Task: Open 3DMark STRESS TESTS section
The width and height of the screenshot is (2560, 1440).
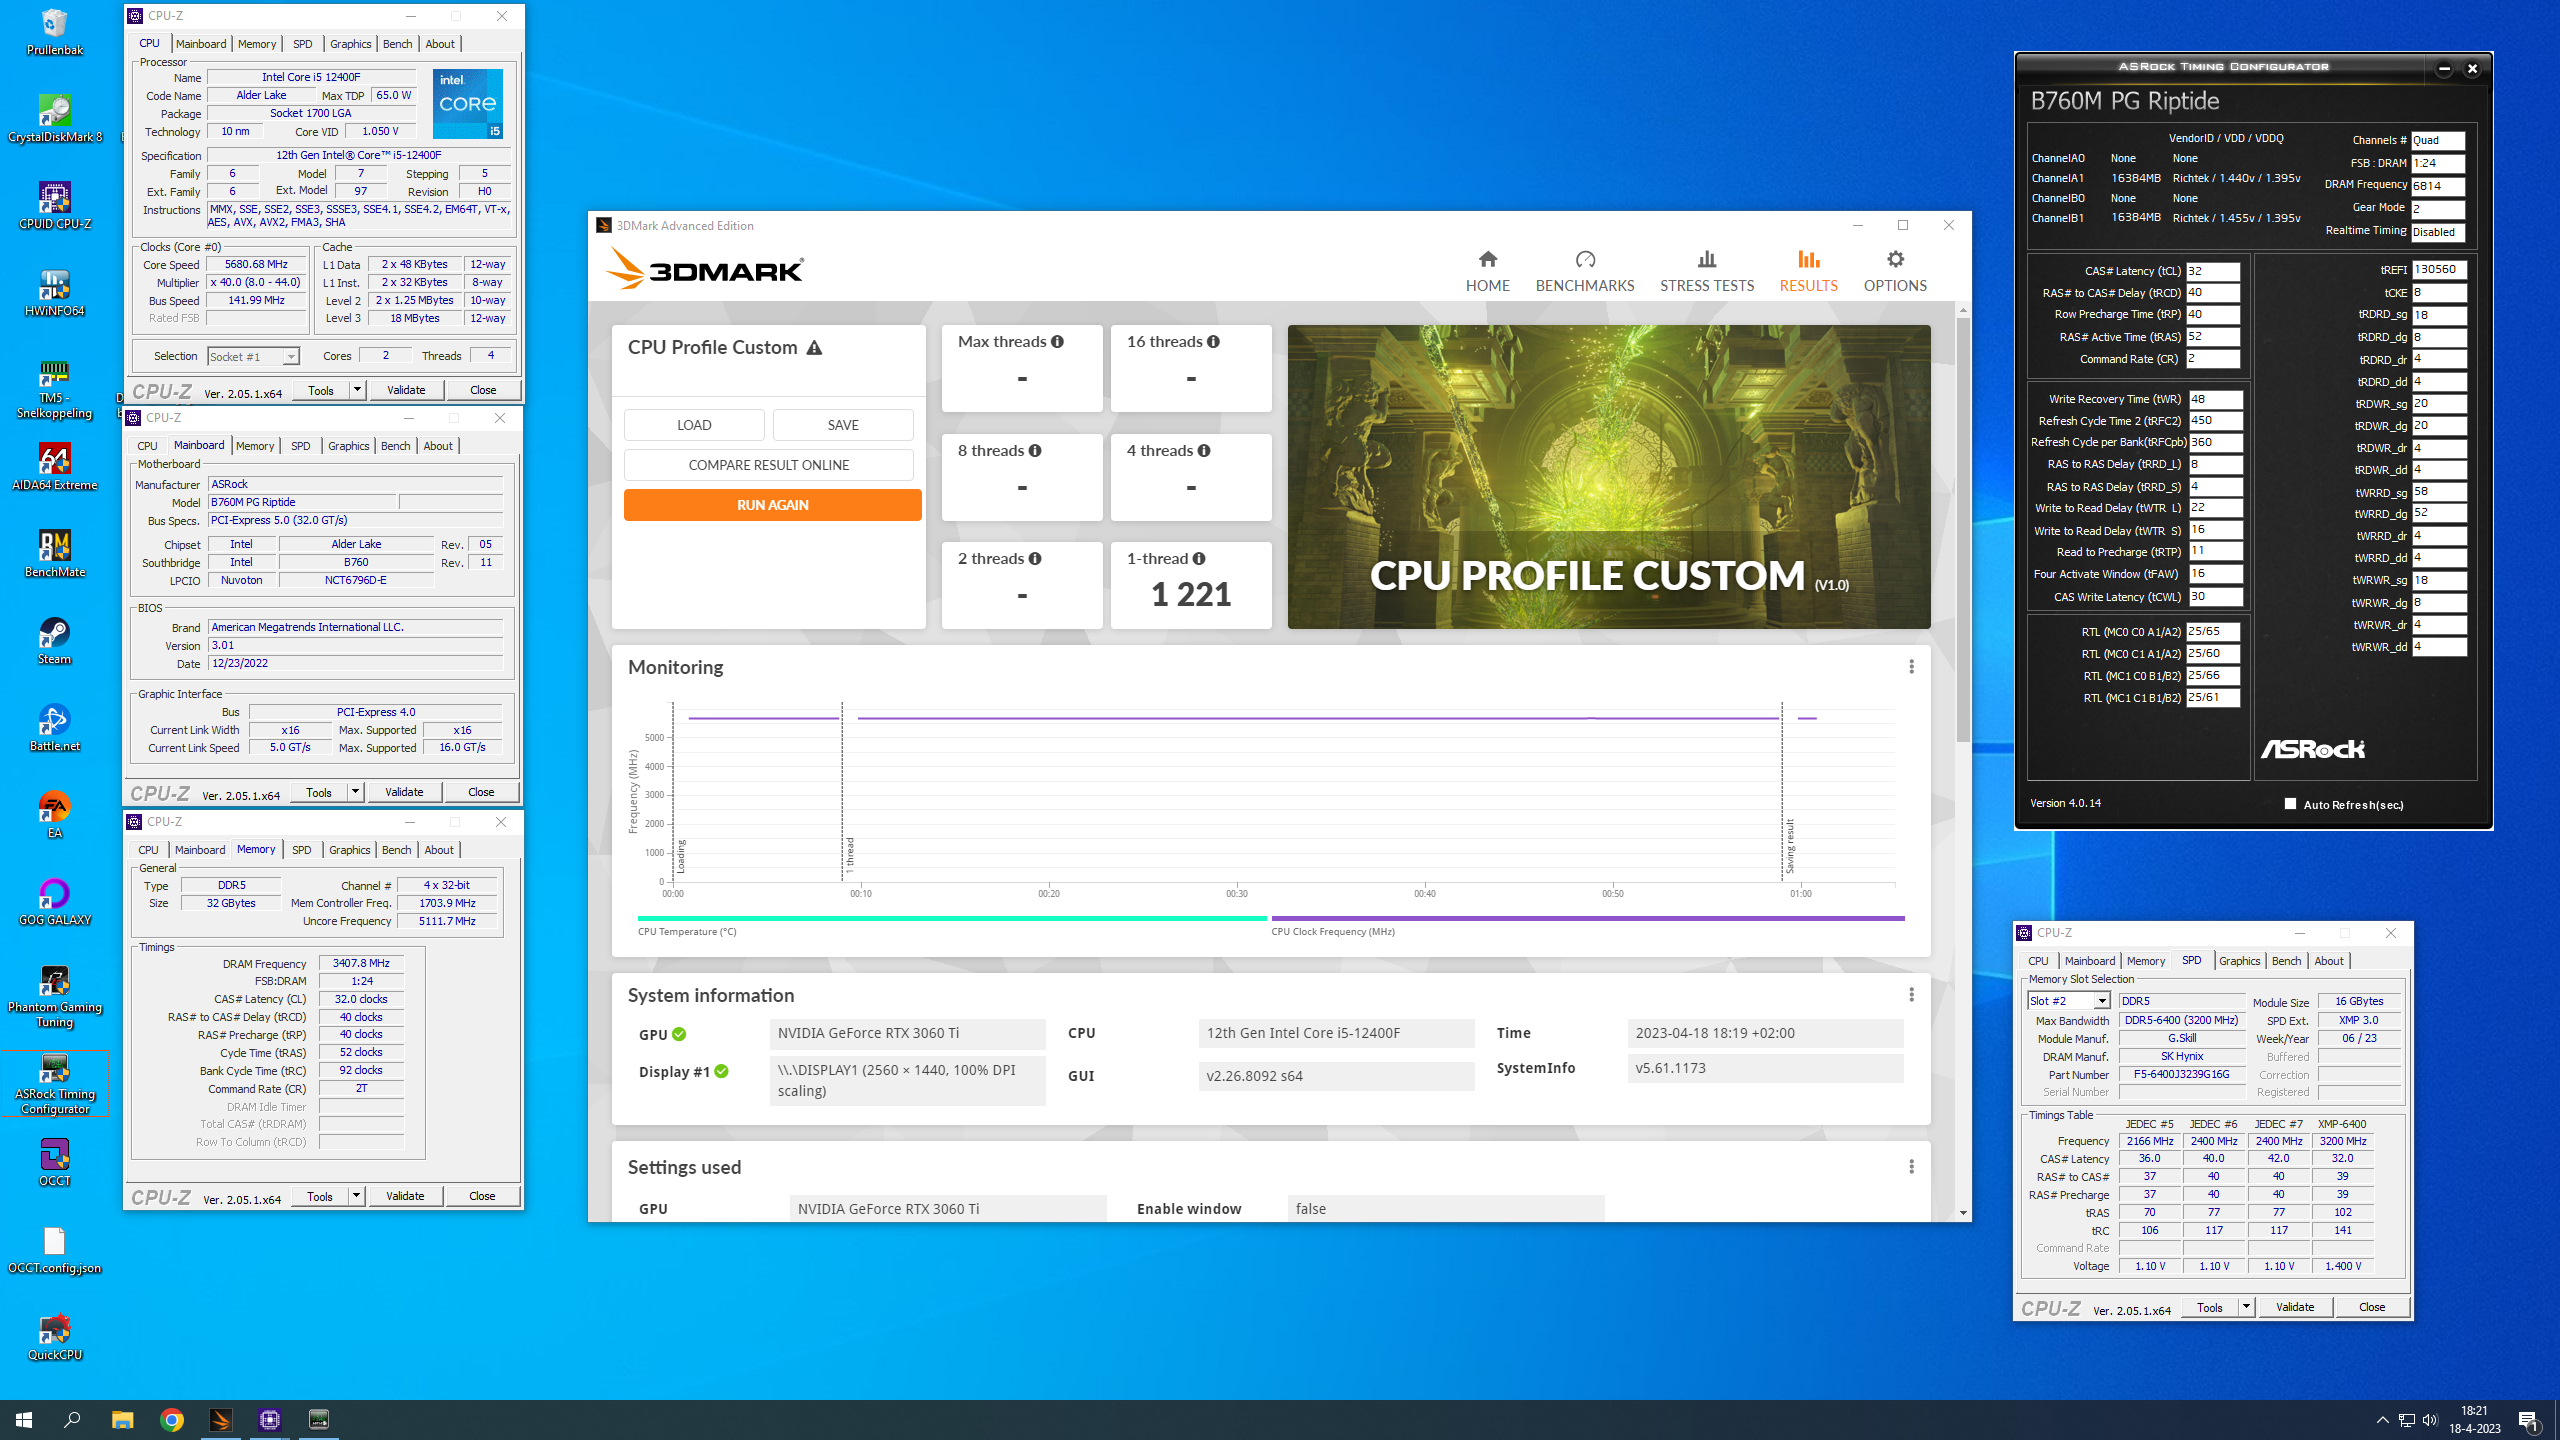Action: tap(1707, 271)
